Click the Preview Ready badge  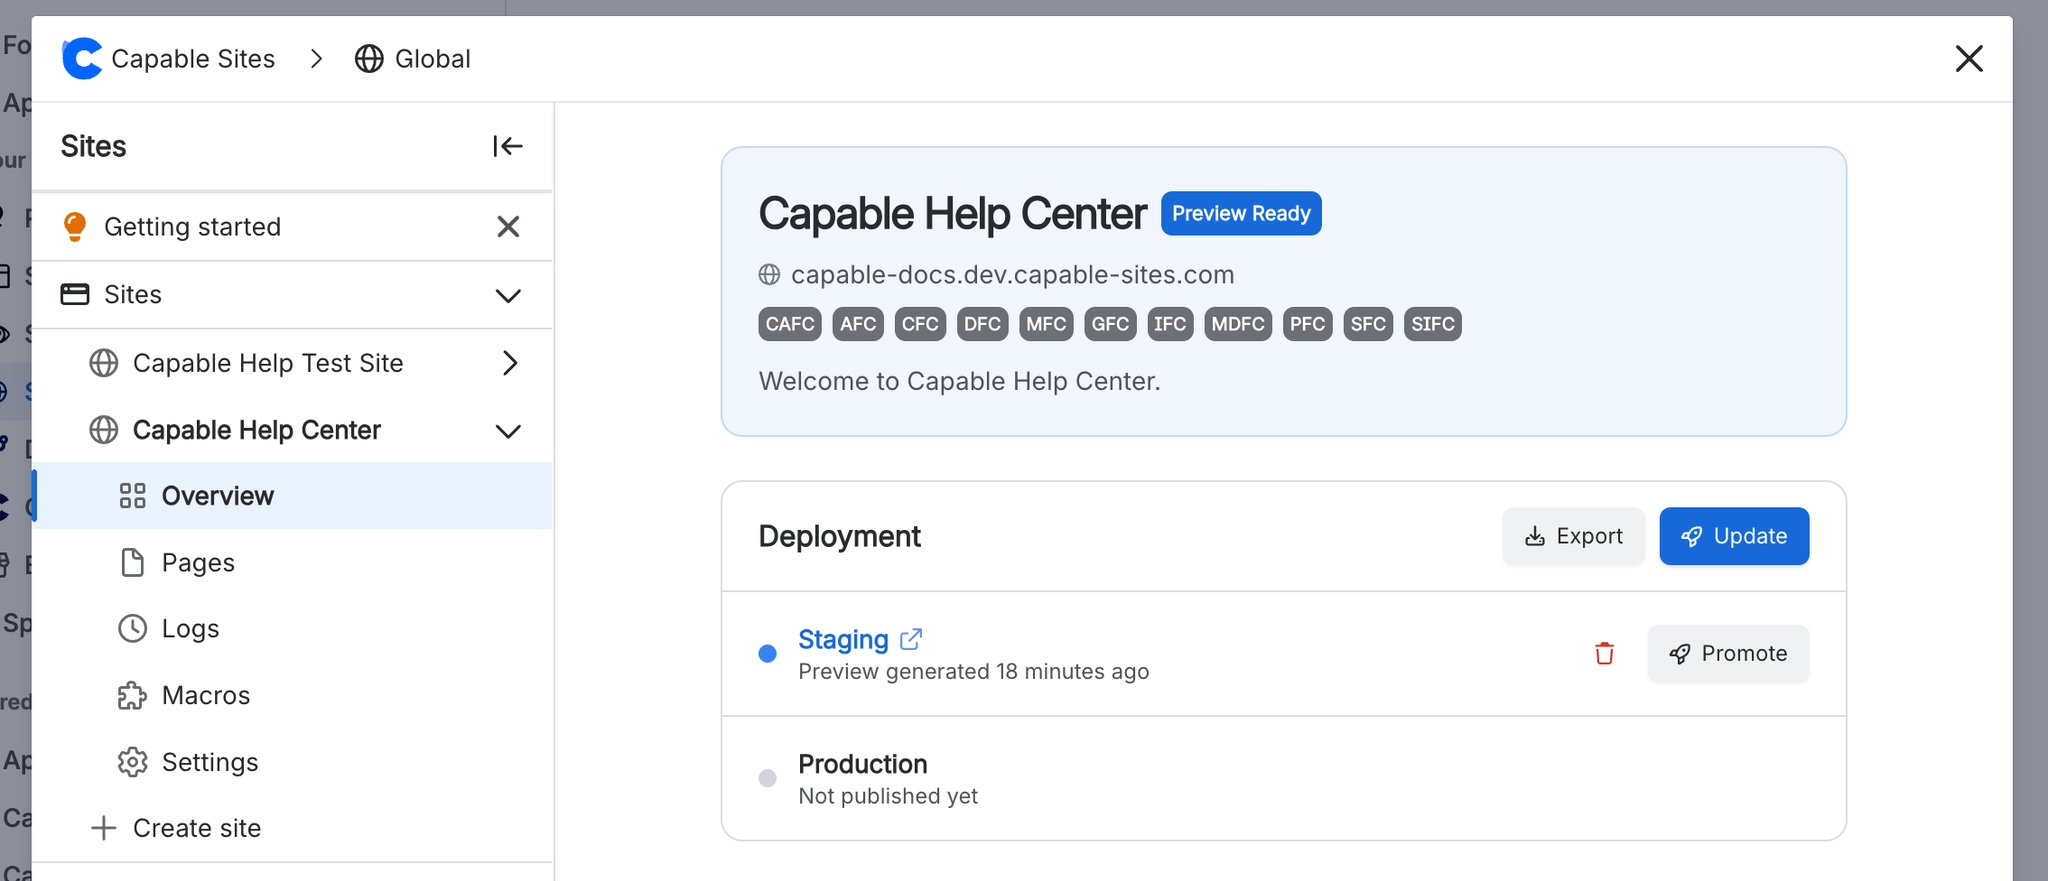[1241, 214]
